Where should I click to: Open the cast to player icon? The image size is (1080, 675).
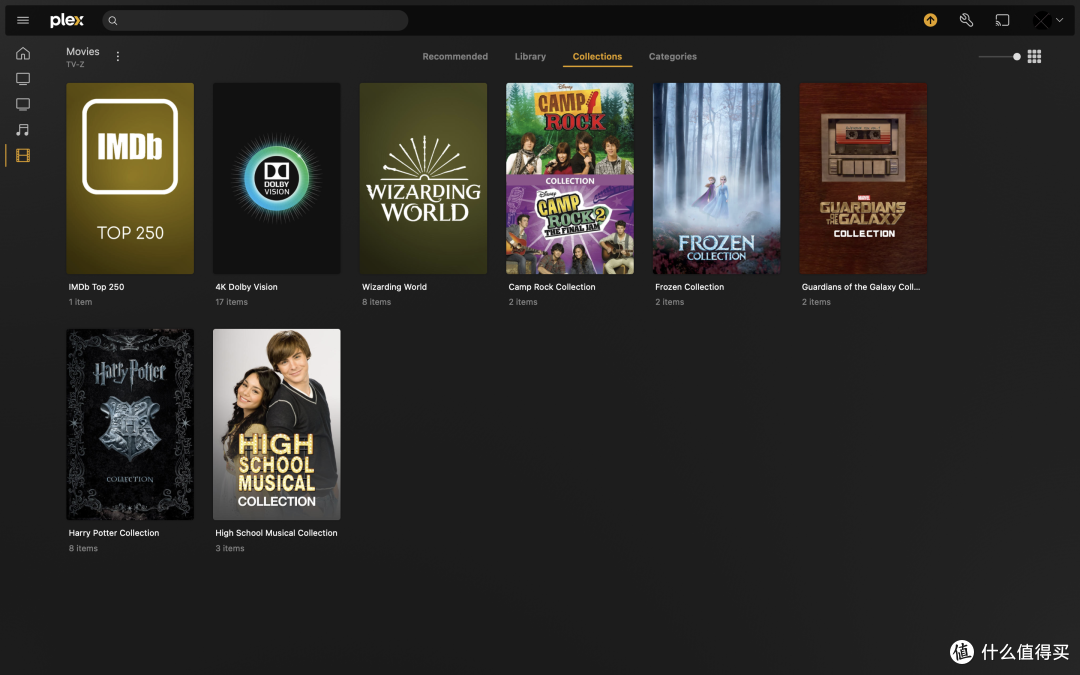(x=1002, y=20)
